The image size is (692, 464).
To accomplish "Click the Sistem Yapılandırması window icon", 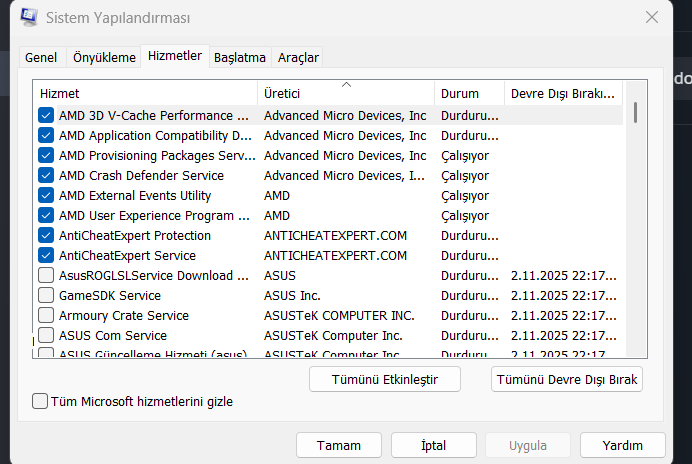I will tap(29, 17).
